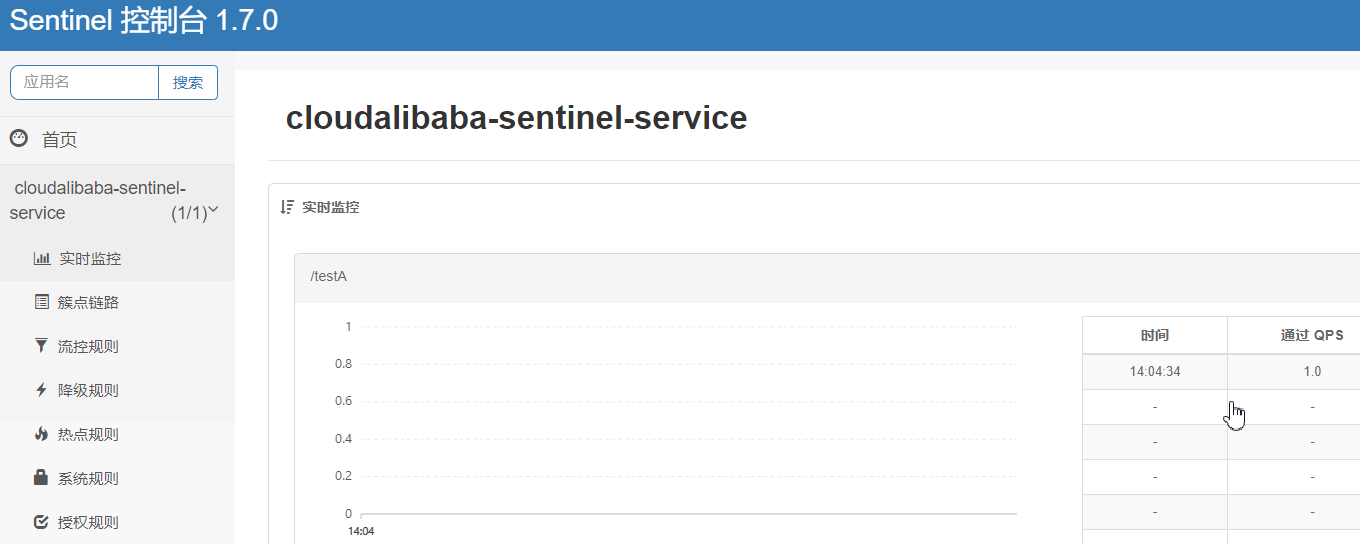Open the 簇点链路 menu item
This screenshot has height=544, width=1360.
(x=88, y=302)
